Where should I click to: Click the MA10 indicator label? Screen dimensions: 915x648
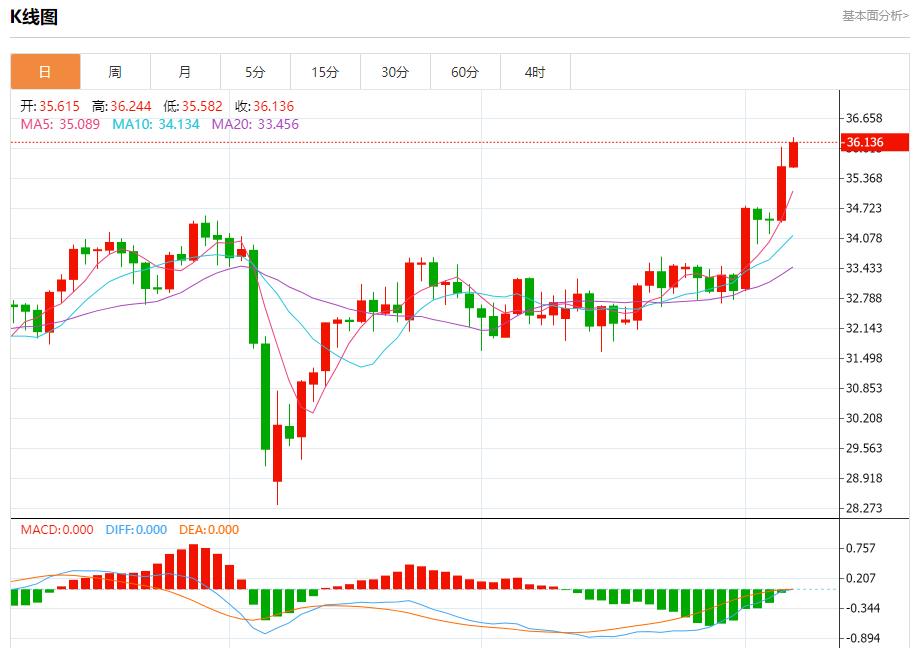coord(155,124)
